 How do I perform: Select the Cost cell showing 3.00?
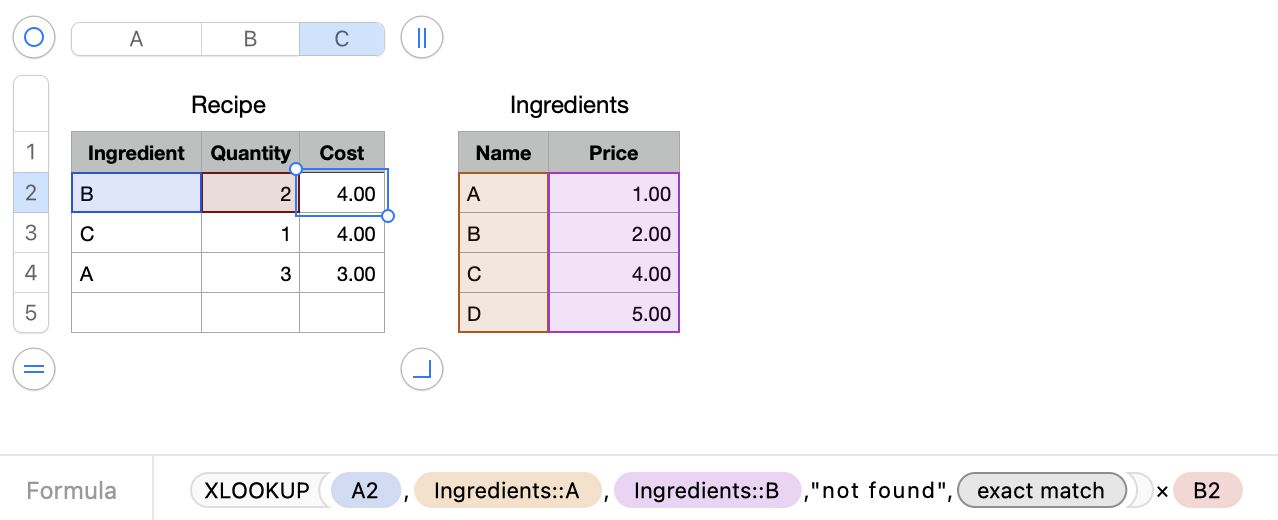click(342, 274)
